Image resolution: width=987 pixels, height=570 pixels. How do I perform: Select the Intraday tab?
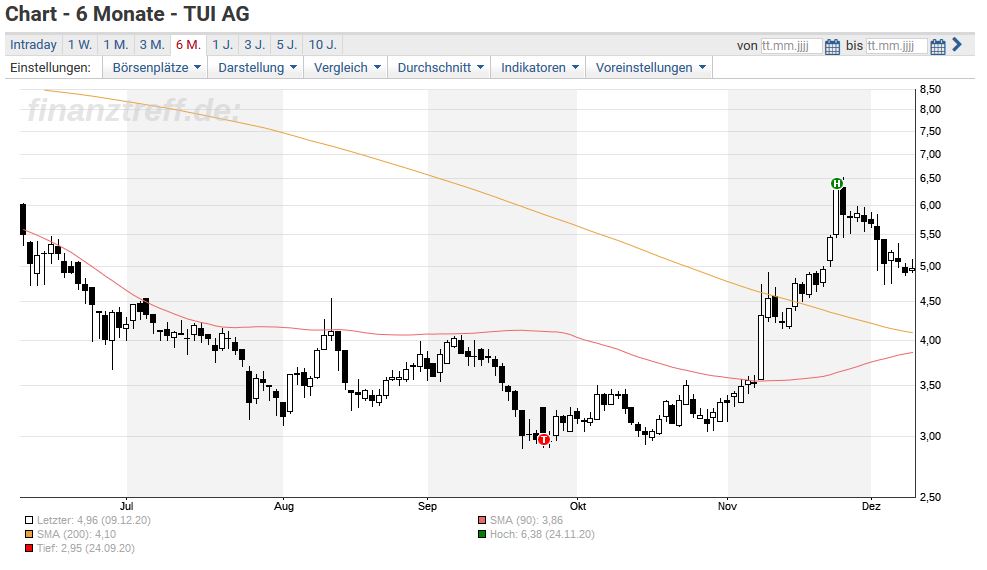point(33,45)
